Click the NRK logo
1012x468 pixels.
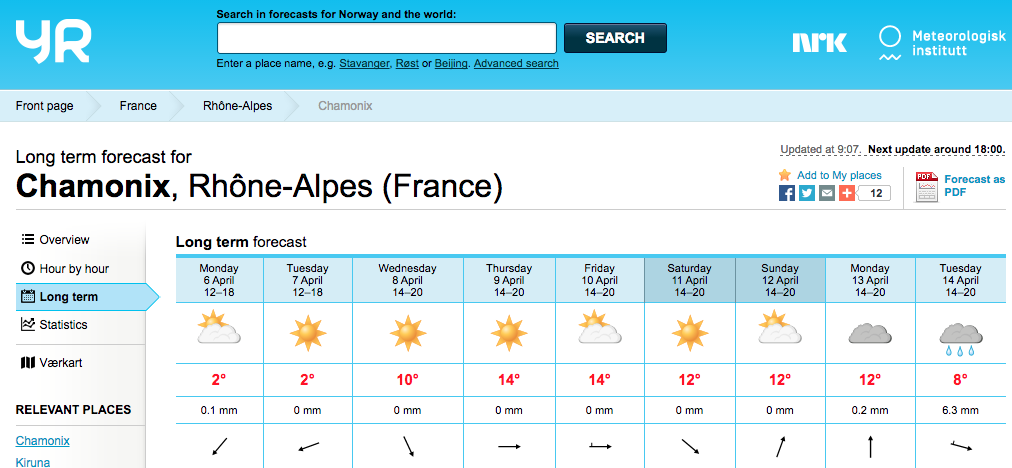point(819,42)
